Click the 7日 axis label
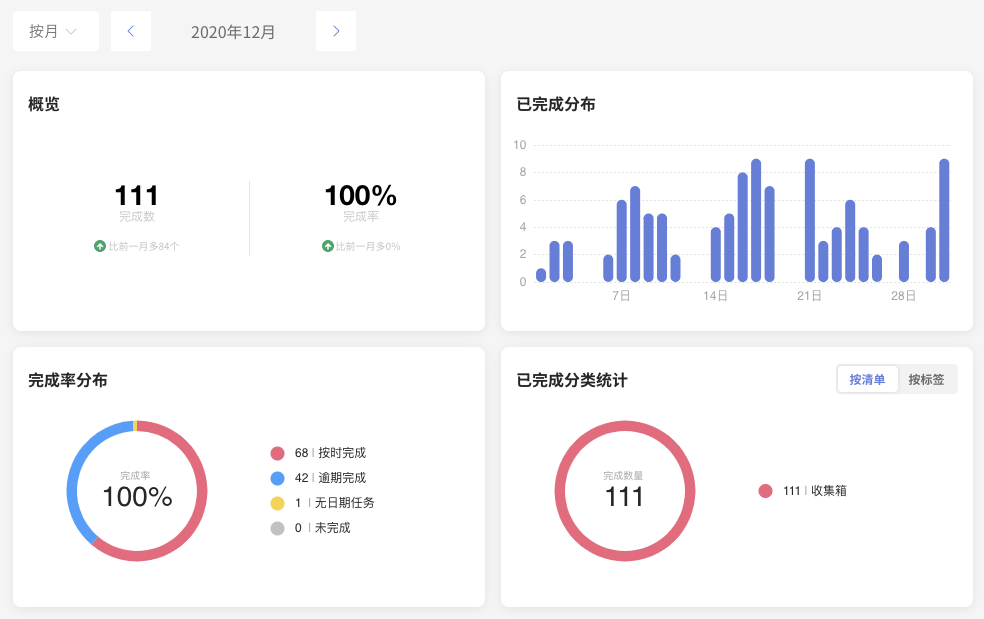Image resolution: width=984 pixels, height=619 pixels. (621, 296)
